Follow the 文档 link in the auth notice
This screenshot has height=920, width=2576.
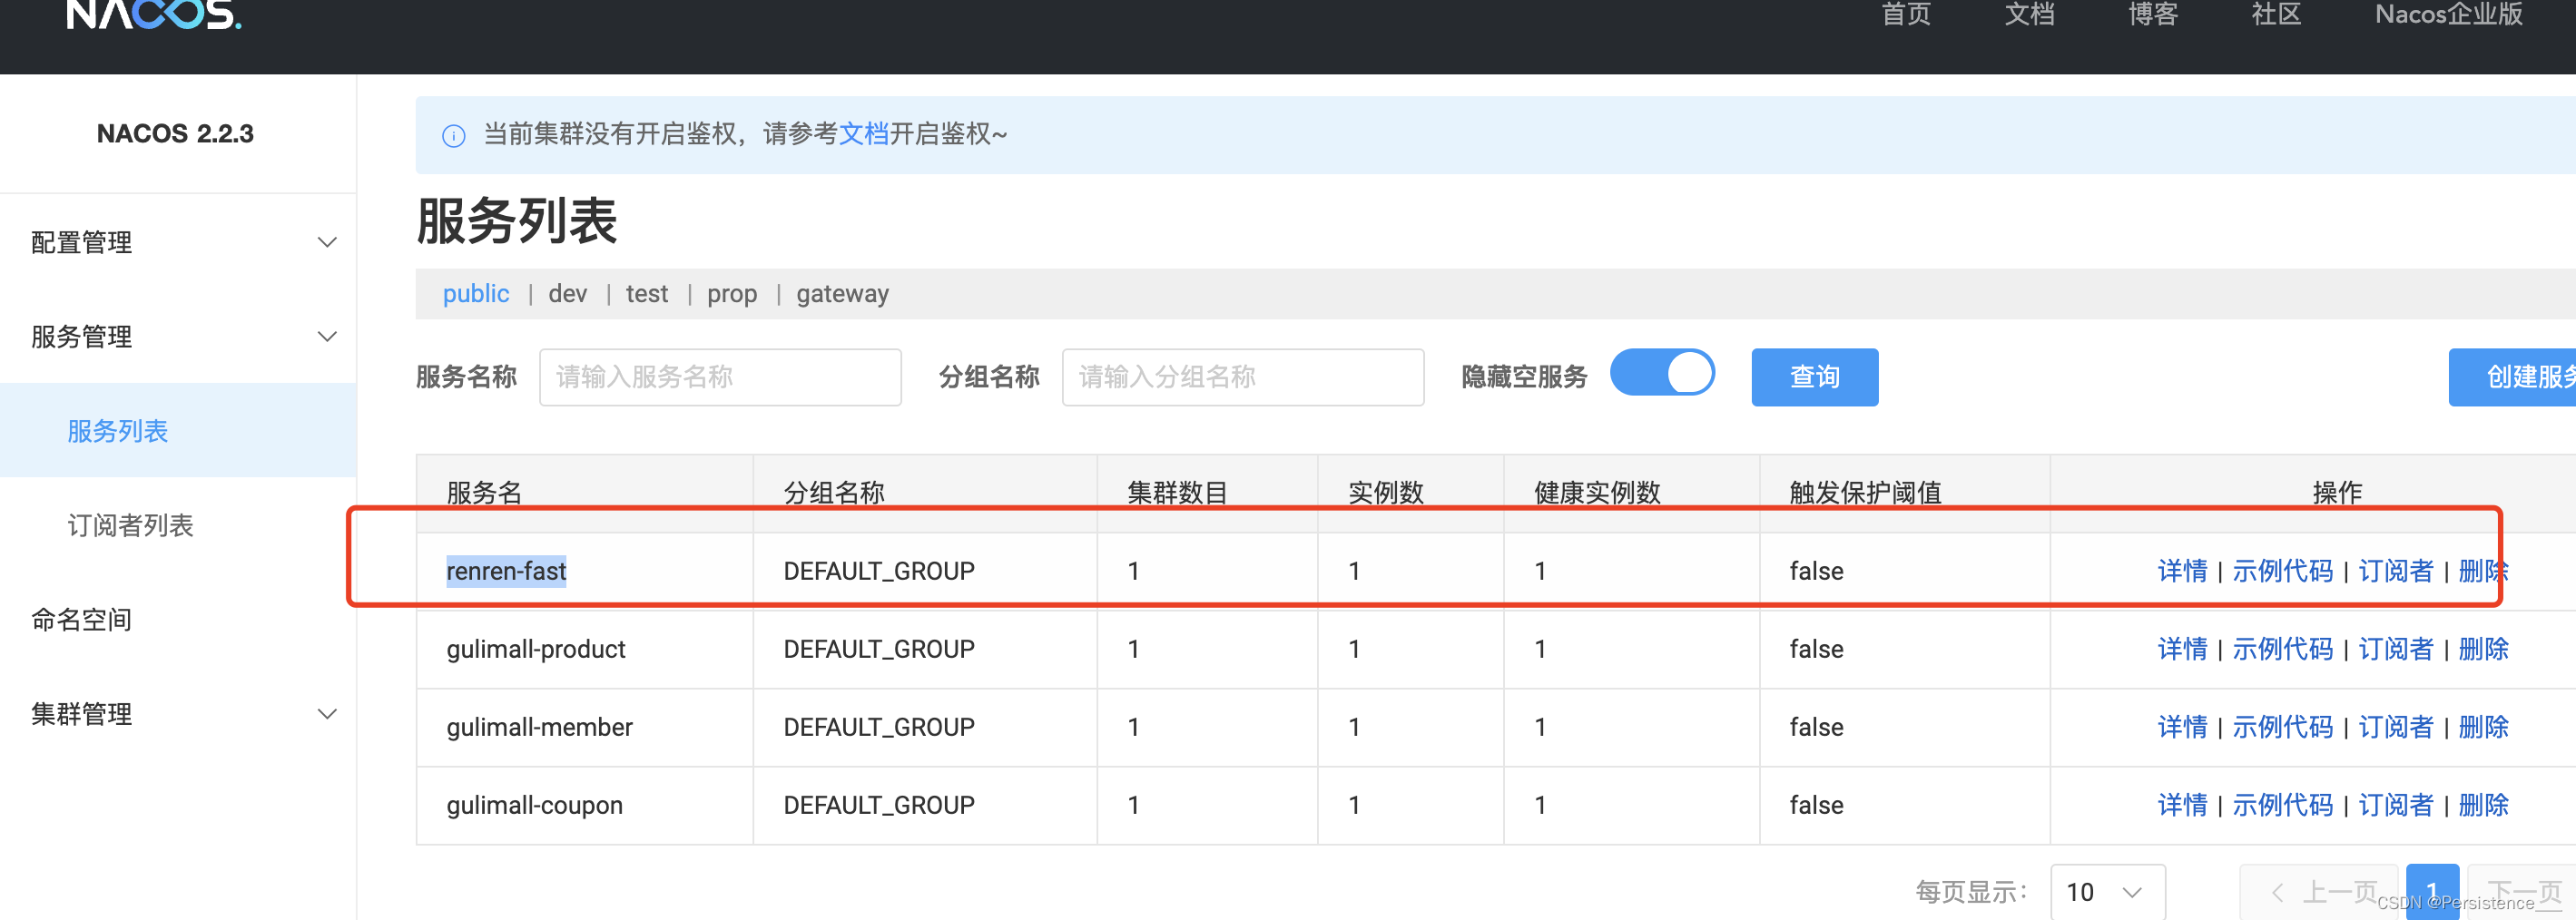tap(864, 134)
